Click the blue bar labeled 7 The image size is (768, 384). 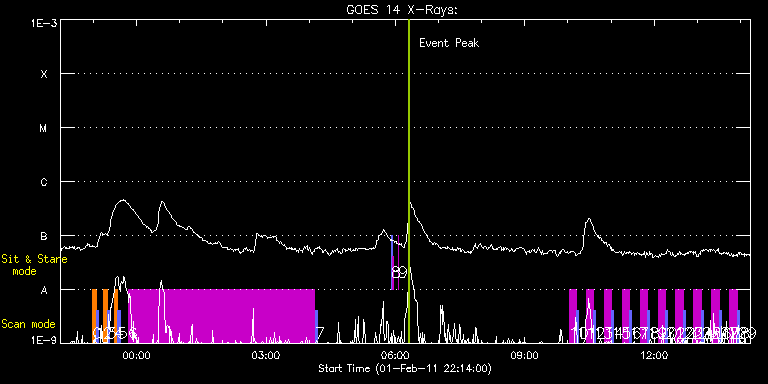tap(316, 326)
